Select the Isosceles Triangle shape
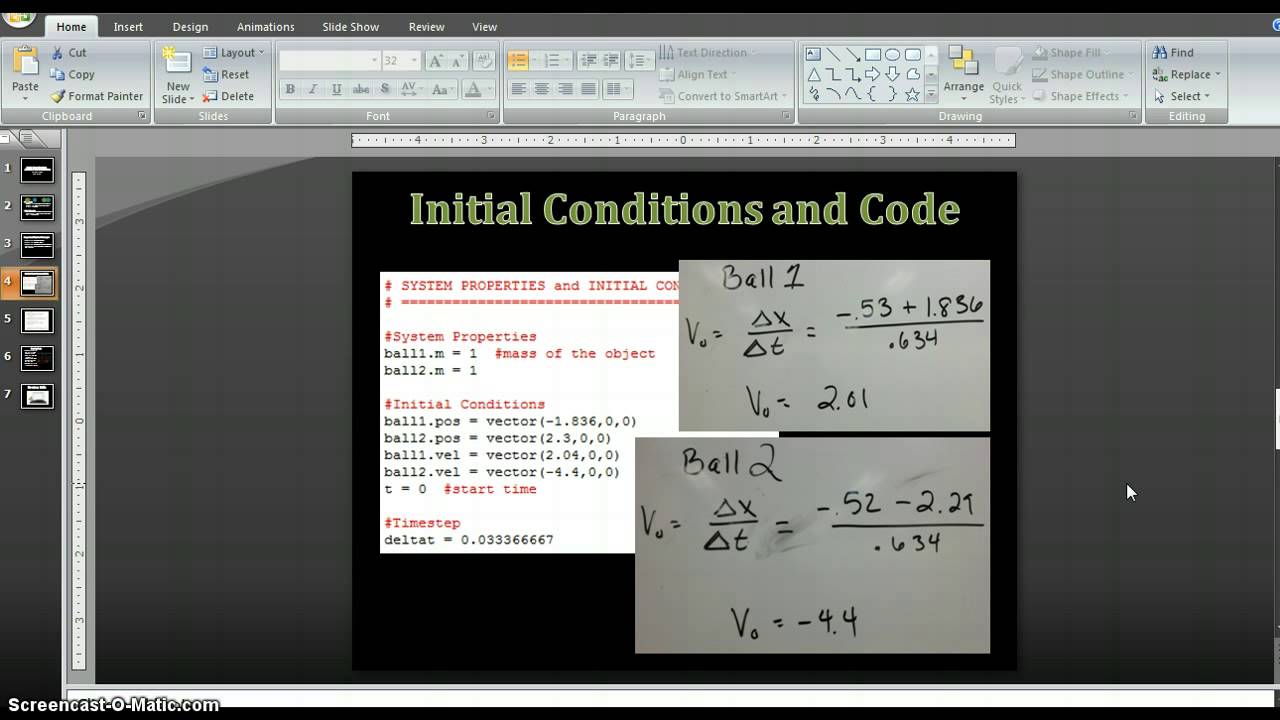The image size is (1280, 720). [x=813, y=74]
